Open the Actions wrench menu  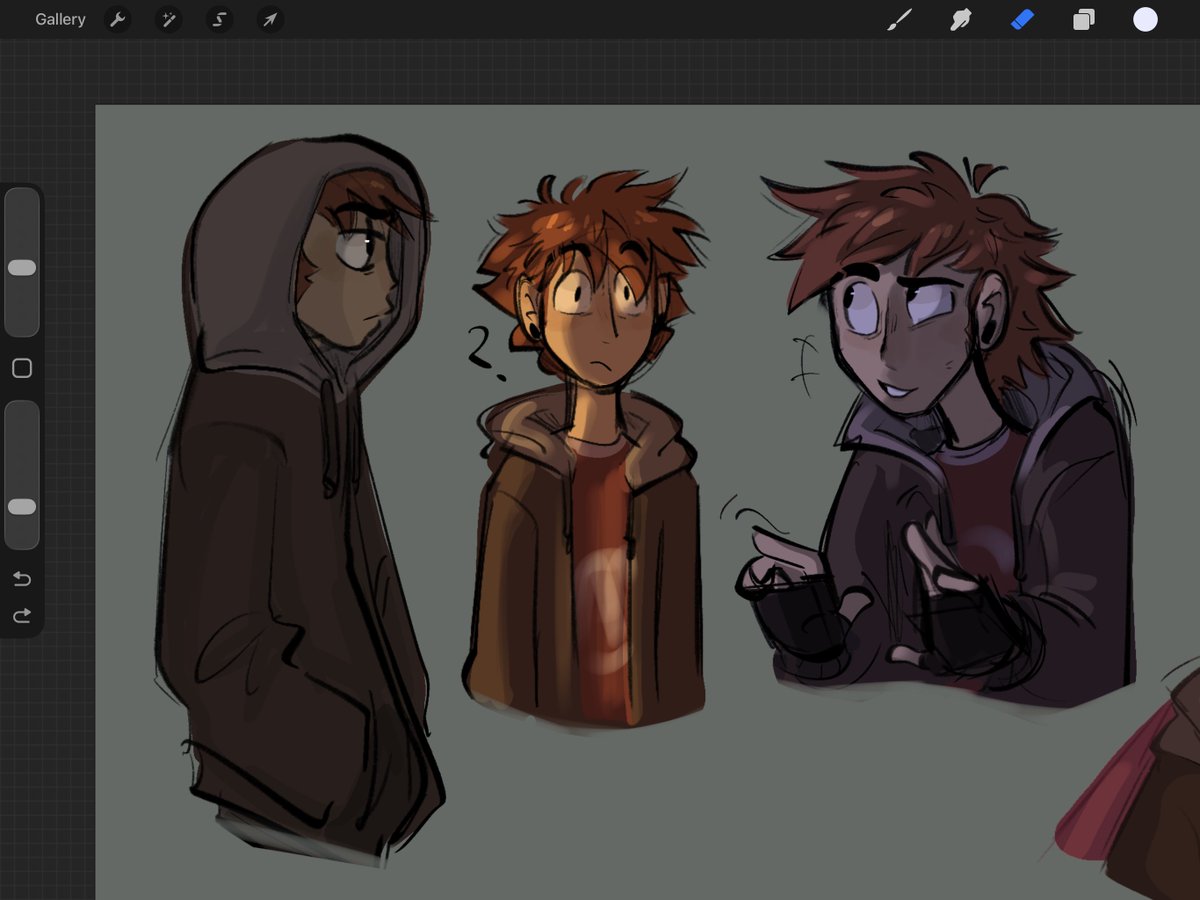(118, 20)
